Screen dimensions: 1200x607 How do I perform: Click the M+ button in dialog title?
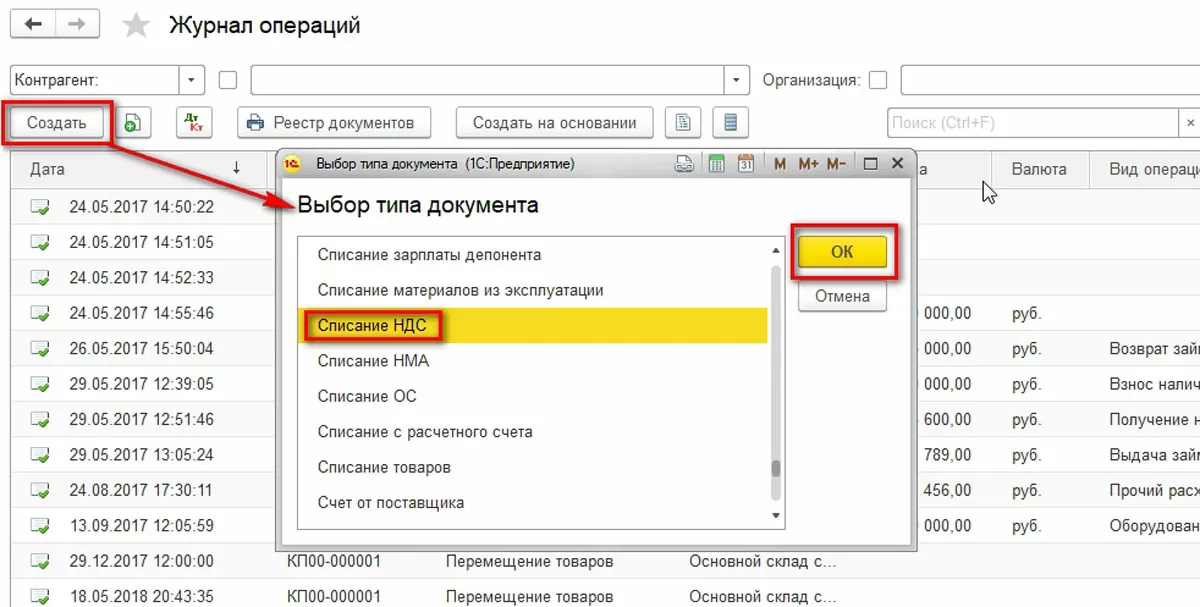tap(809, 163)
